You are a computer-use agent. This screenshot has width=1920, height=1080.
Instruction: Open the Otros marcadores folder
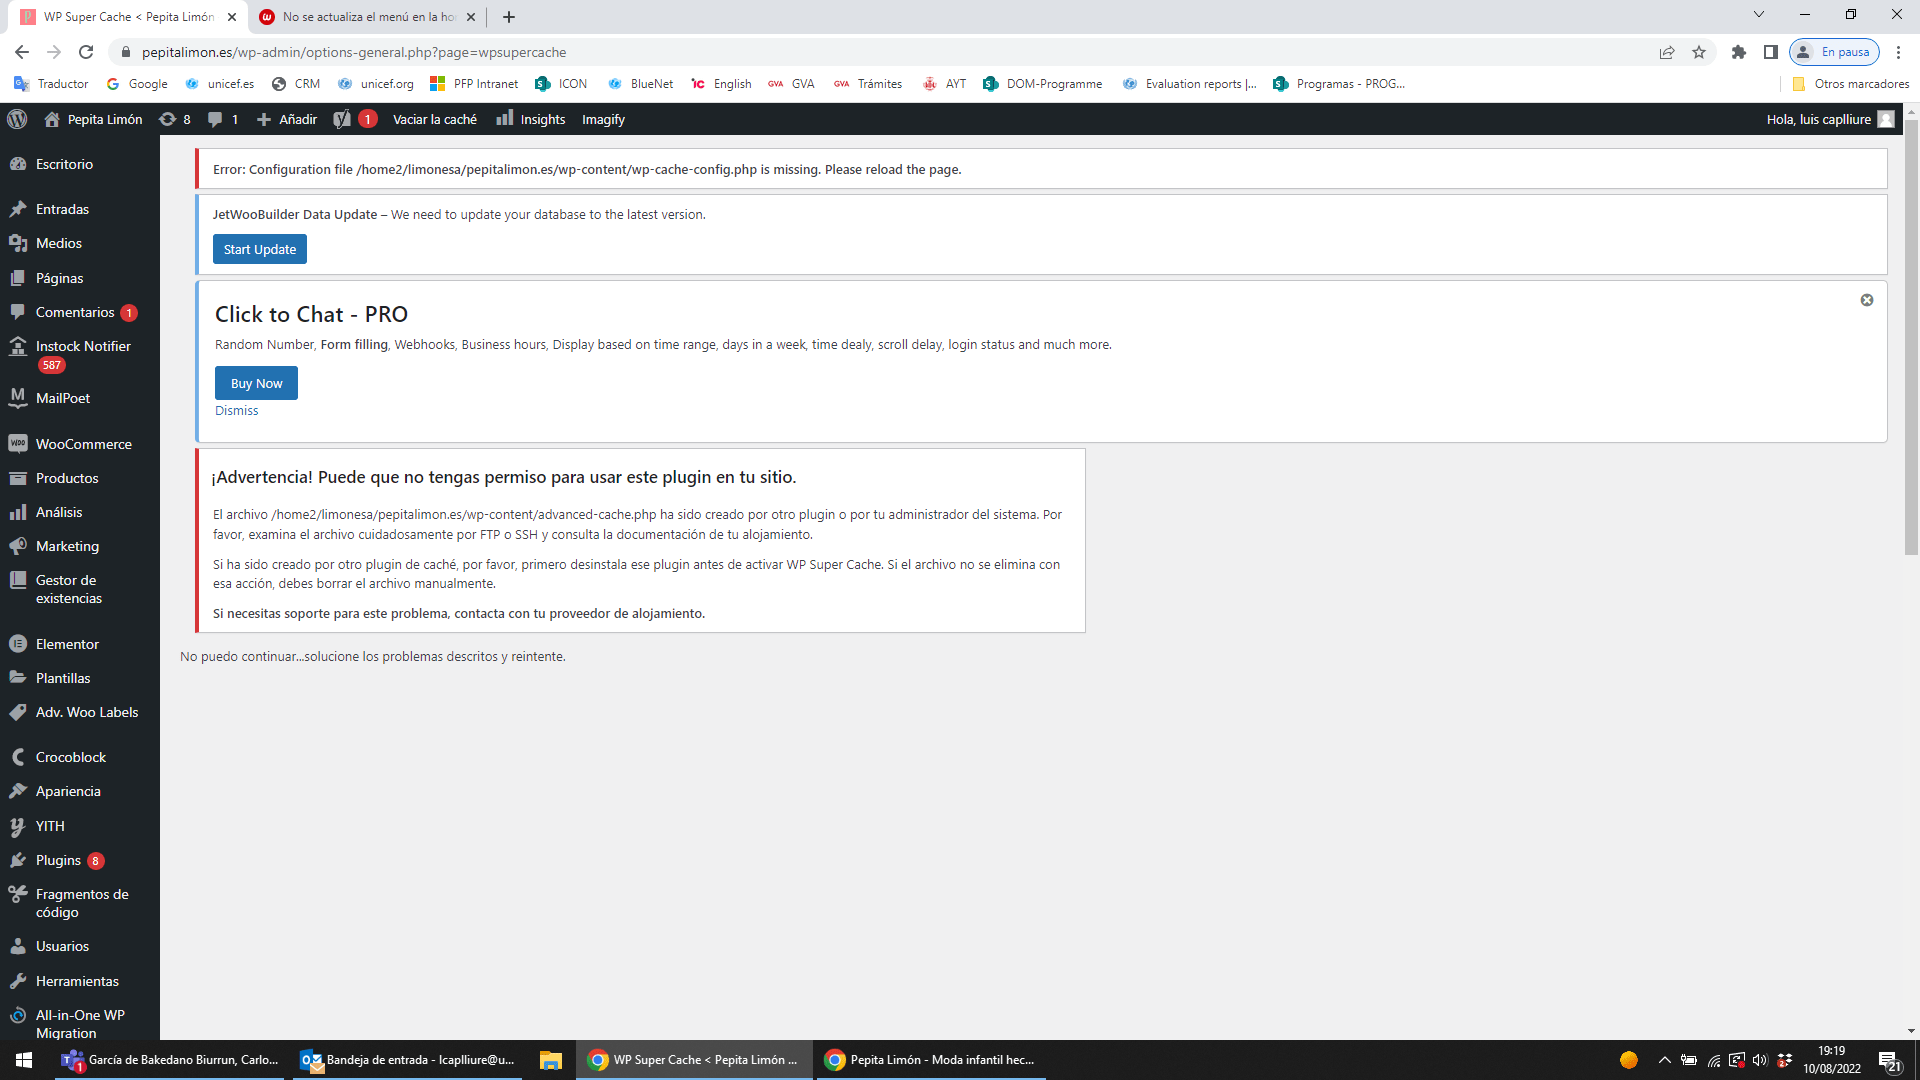pos(1850,84)
